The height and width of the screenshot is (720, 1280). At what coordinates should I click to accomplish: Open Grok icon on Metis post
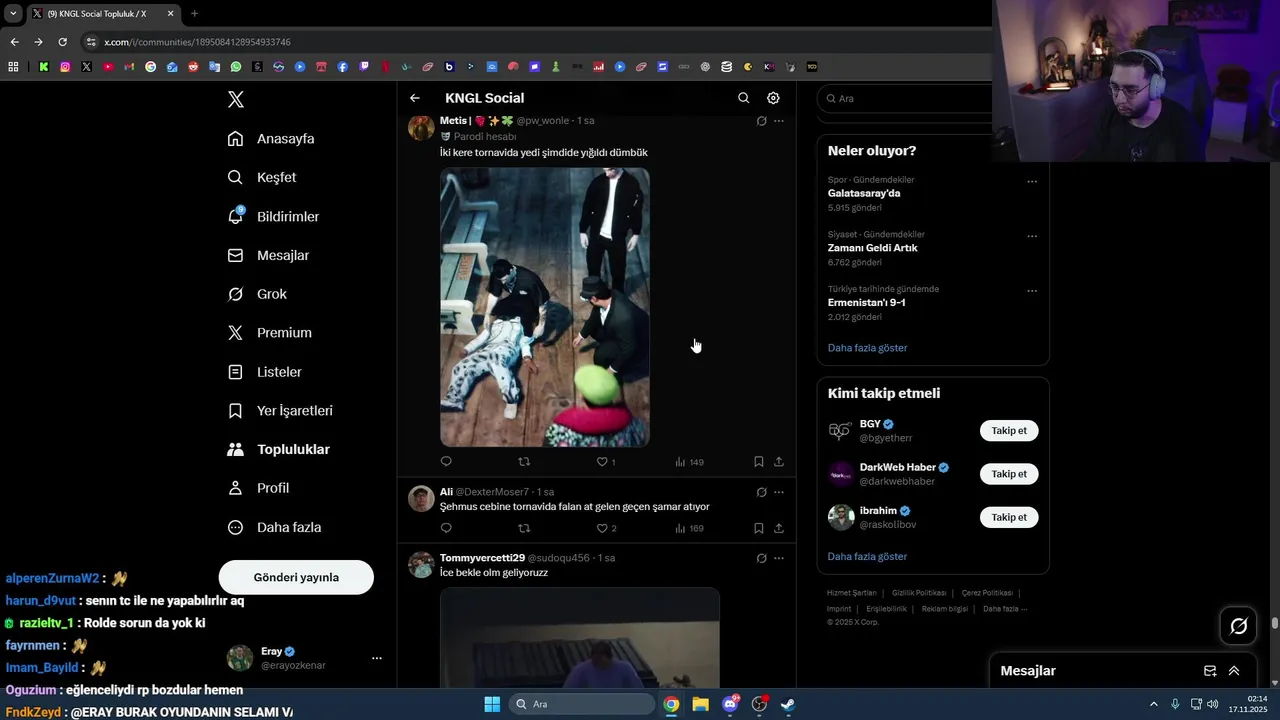click(761, 121)
